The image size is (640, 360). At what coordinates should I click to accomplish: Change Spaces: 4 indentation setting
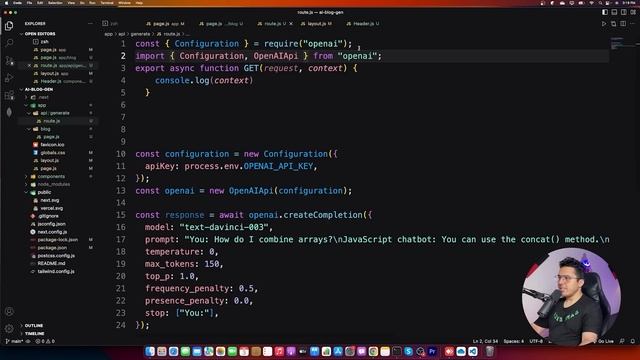tap(513, 341)
